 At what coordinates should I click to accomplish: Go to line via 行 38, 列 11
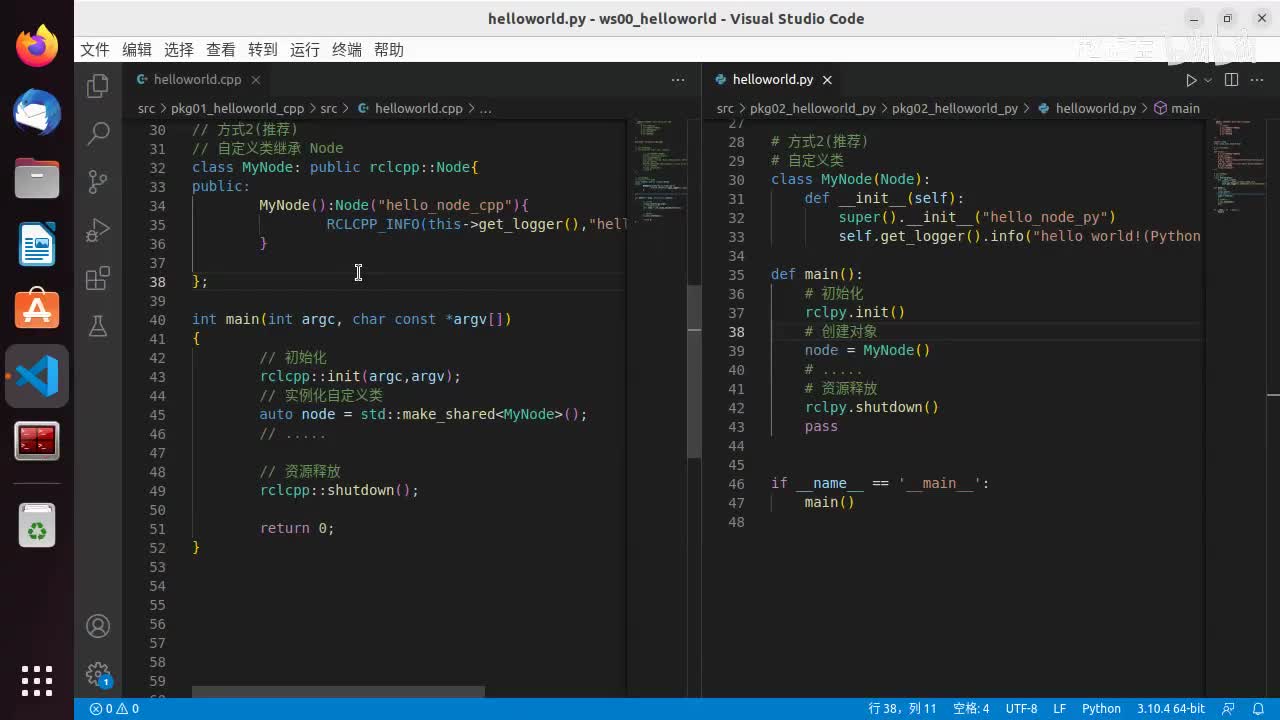[x=903, y=709]
